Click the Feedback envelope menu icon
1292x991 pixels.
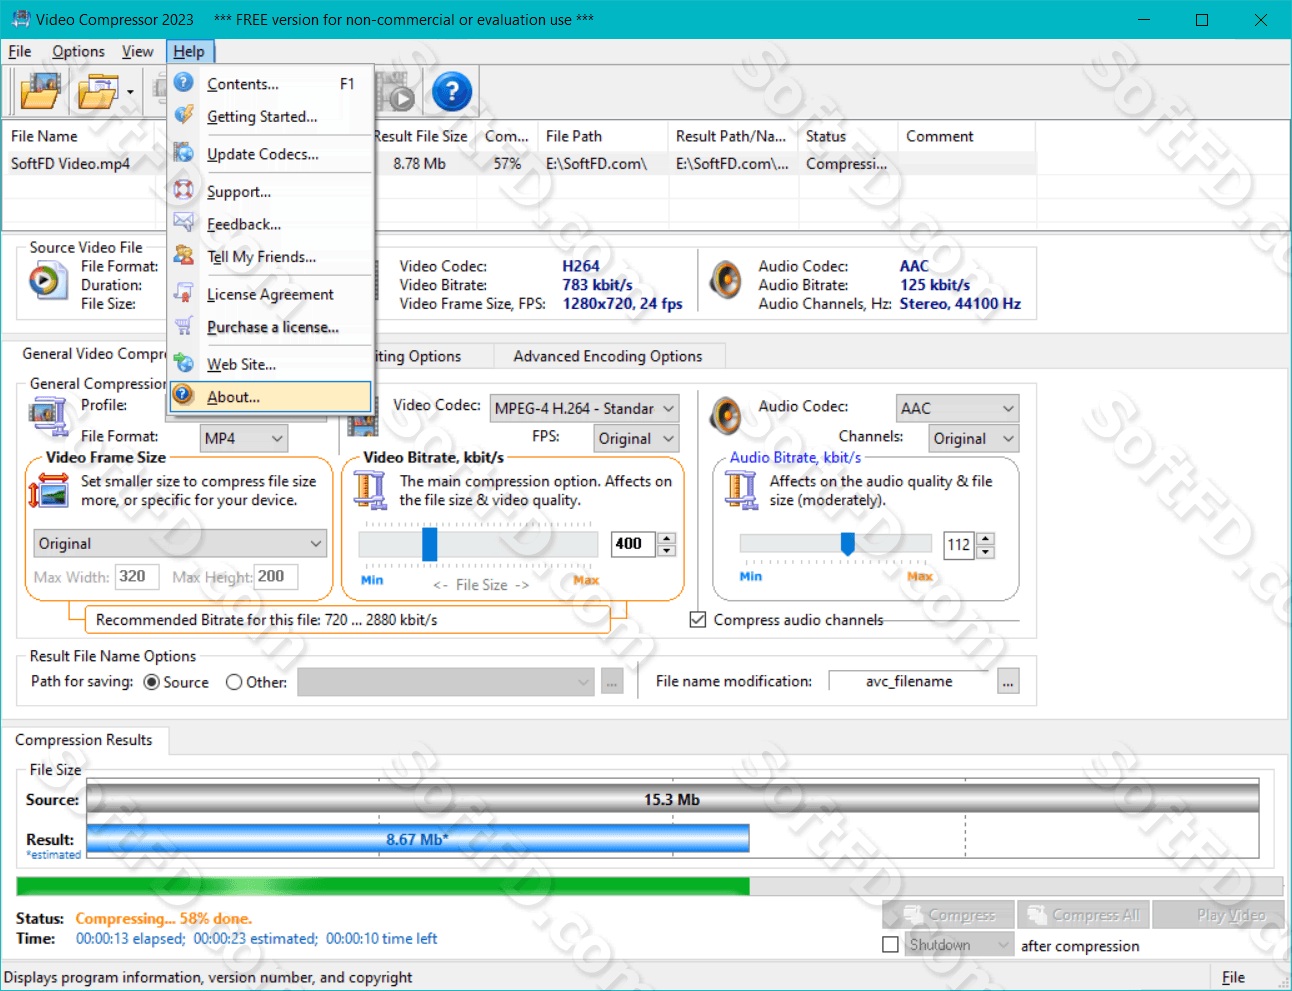coord(184,223)
